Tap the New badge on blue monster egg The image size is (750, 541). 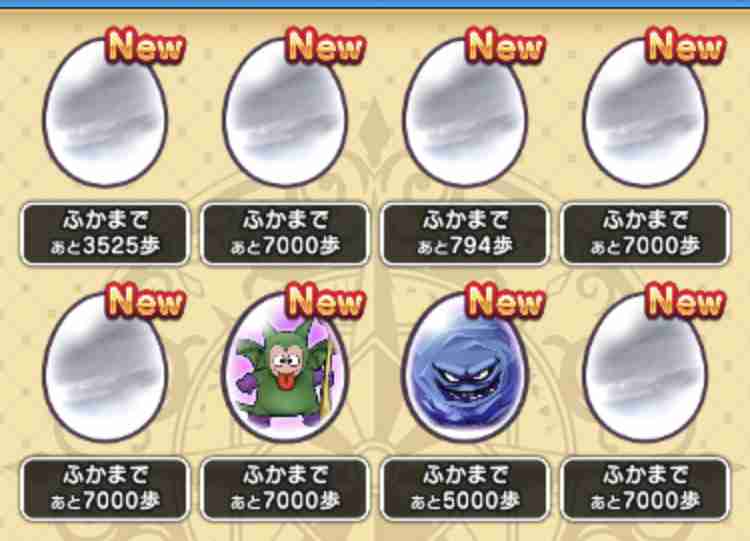tap(506, 300)
